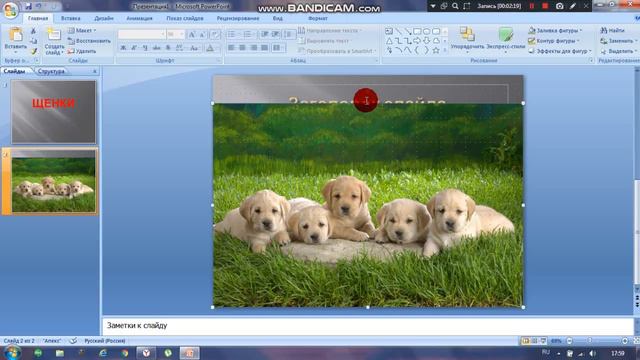Open the round Office button menu
The image size is (640, 360).
point(10,9)
